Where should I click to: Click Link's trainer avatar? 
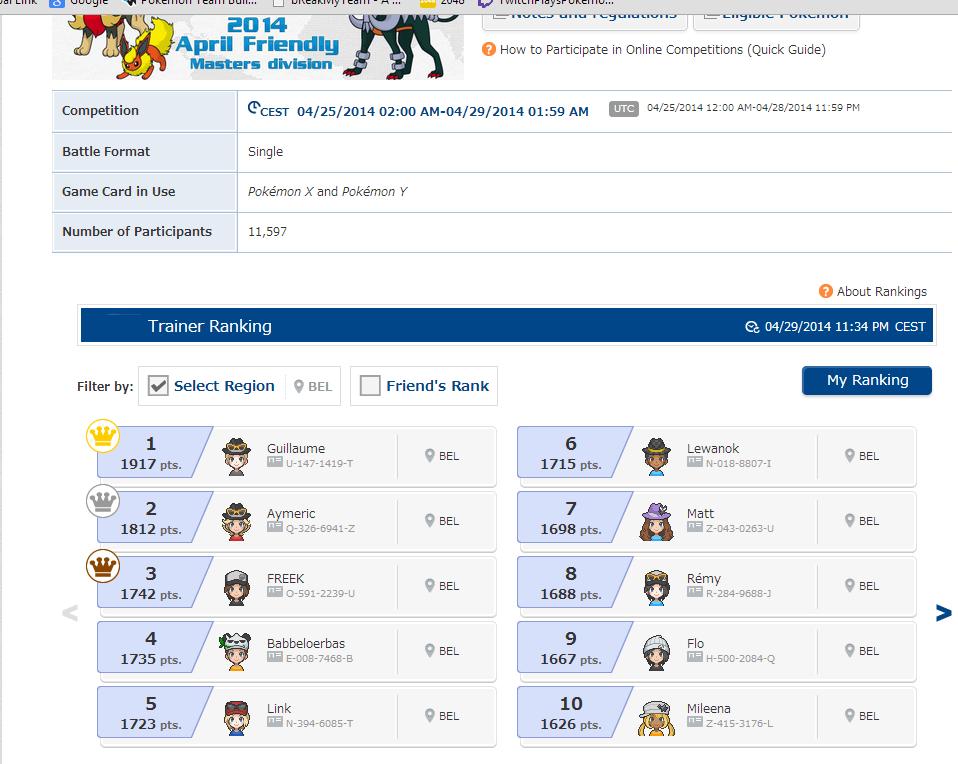pyautogui.click(x=236, y=717)
